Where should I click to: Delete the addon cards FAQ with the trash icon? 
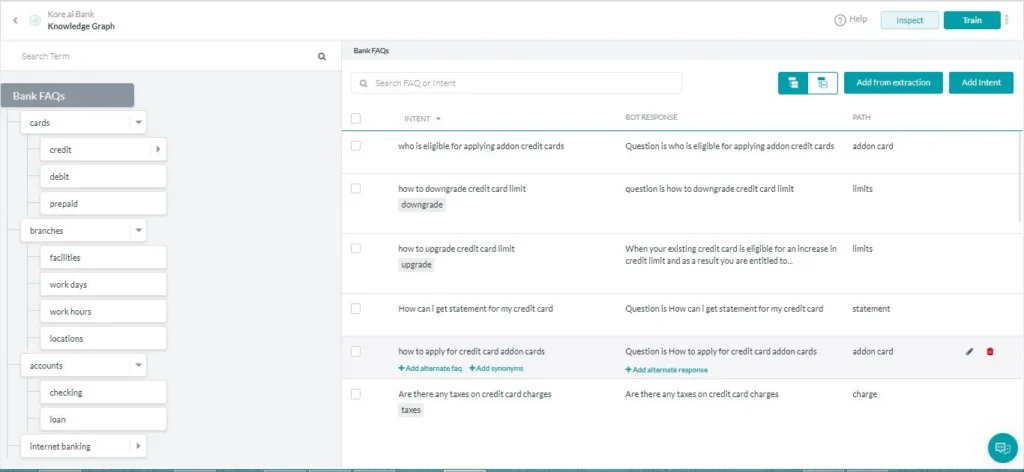coord(990,352)
